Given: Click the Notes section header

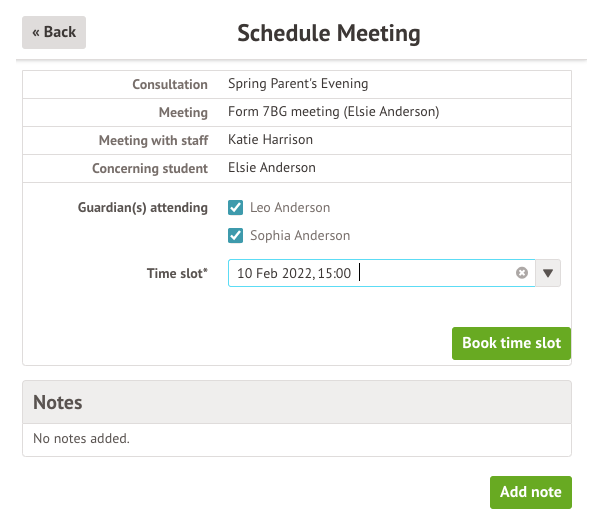Looking at the screenshot, I should [x=58, y=402].
